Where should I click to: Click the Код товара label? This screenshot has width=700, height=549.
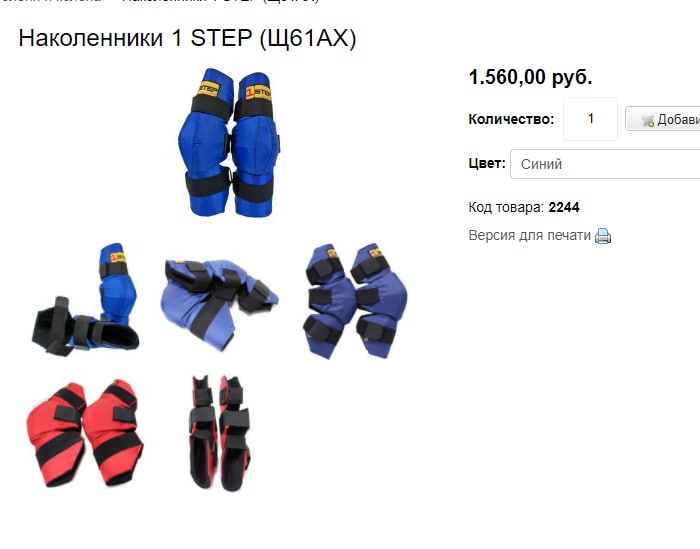pyautogui.click(x=506, y=207)
